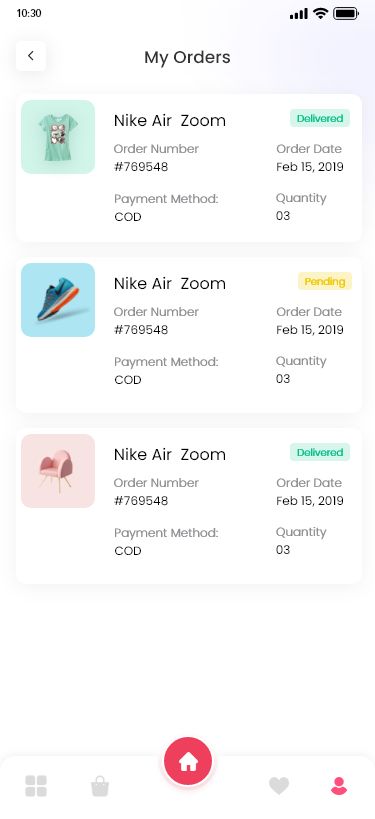Open the second Nike Air Zoom order title
375x819 pixels.
coord(170,284)
